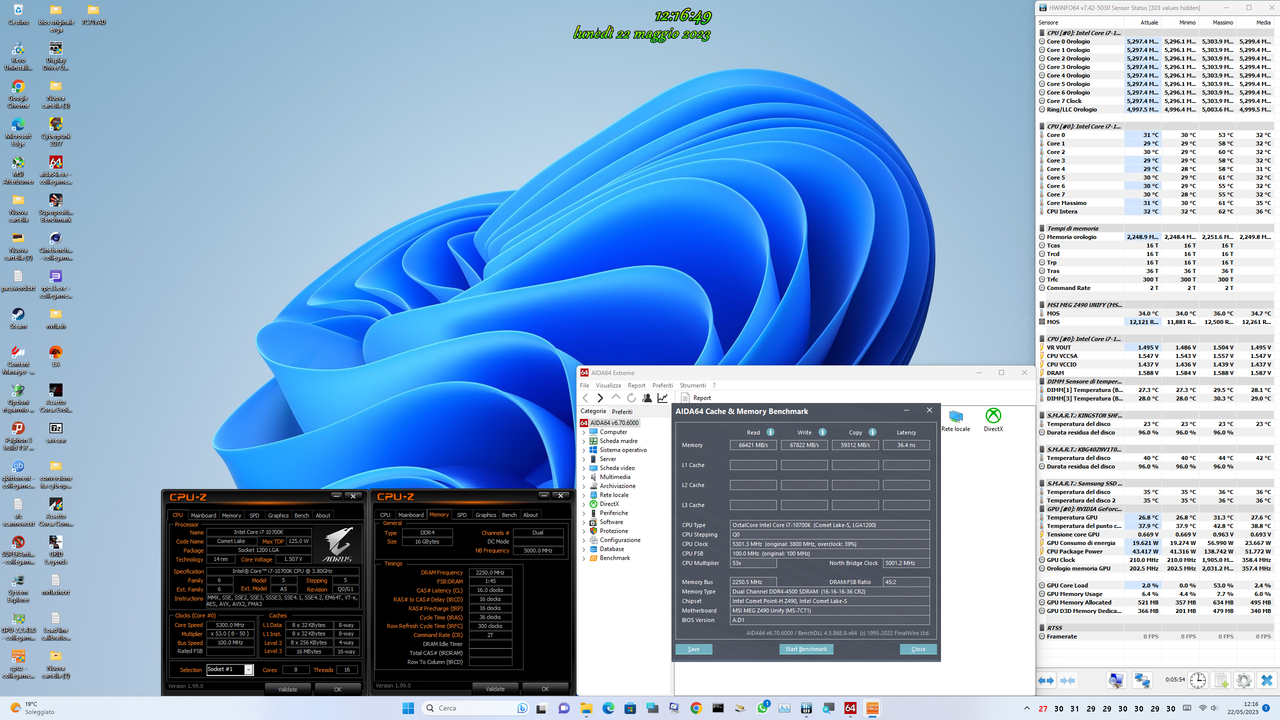This screenshot has width=1280, height=720.
Task: Click the Start Benchmark button
Action: pyautogui.click(x=805, y=648)
